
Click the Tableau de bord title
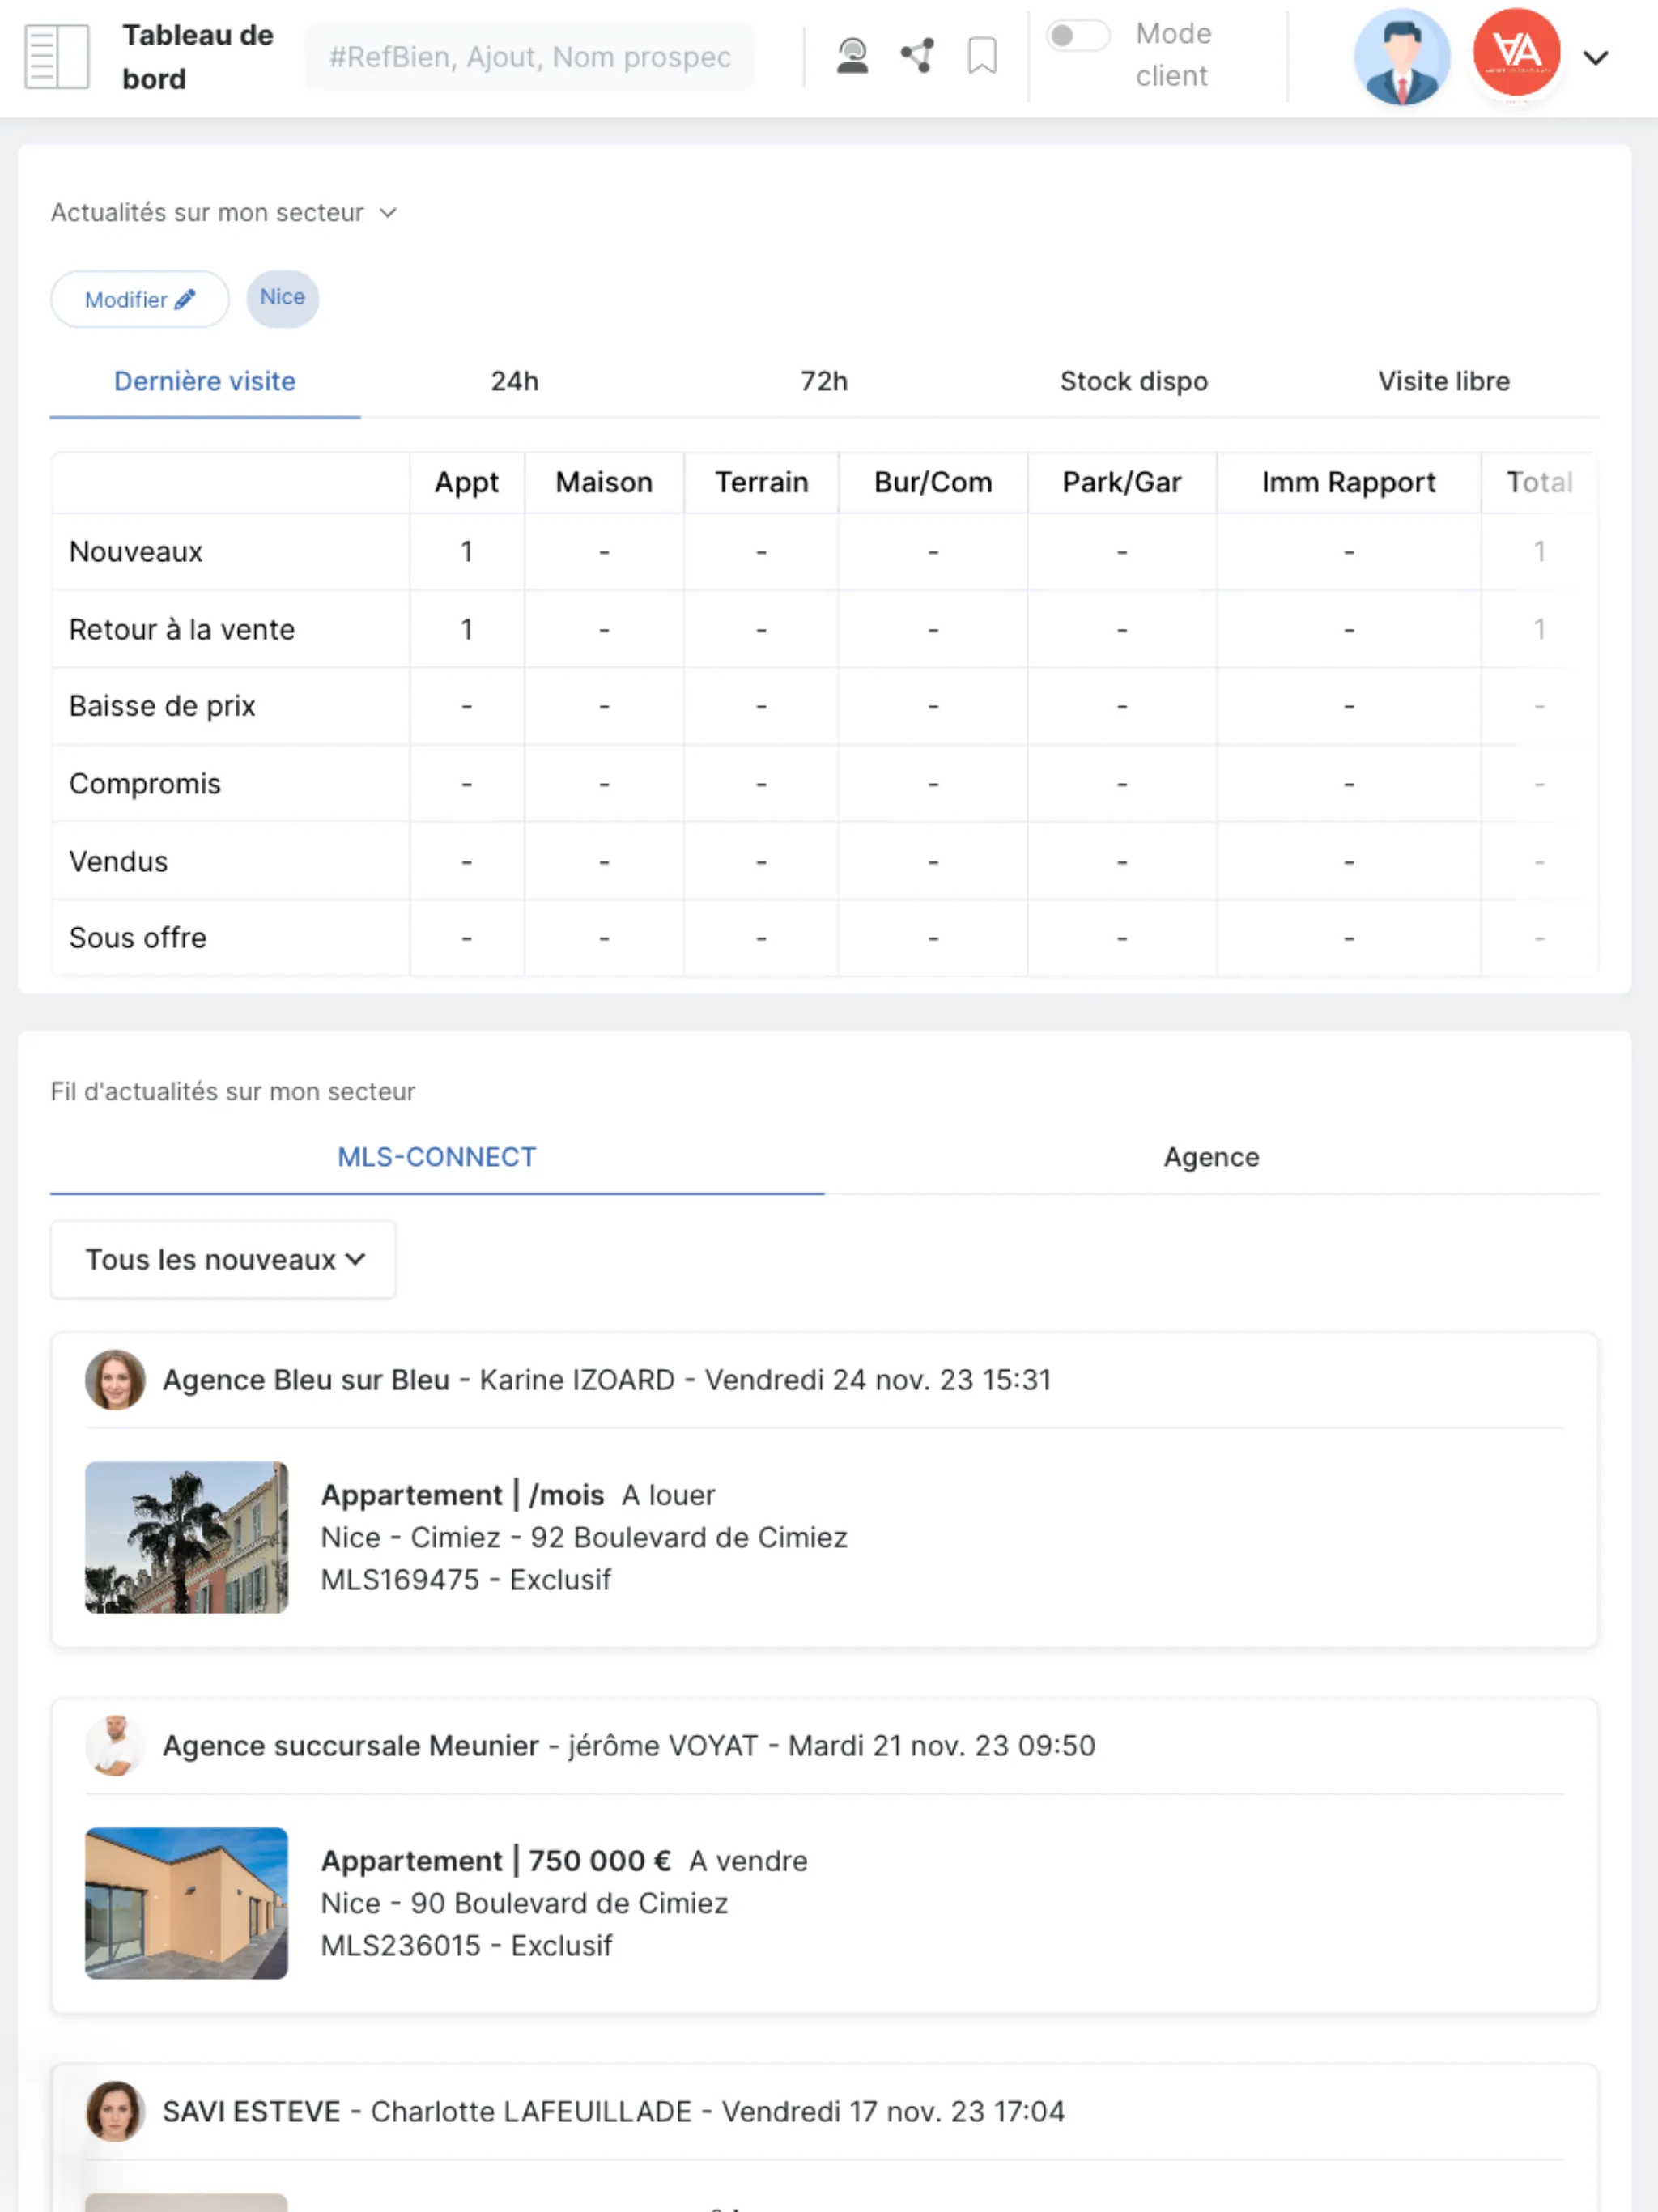198,57
